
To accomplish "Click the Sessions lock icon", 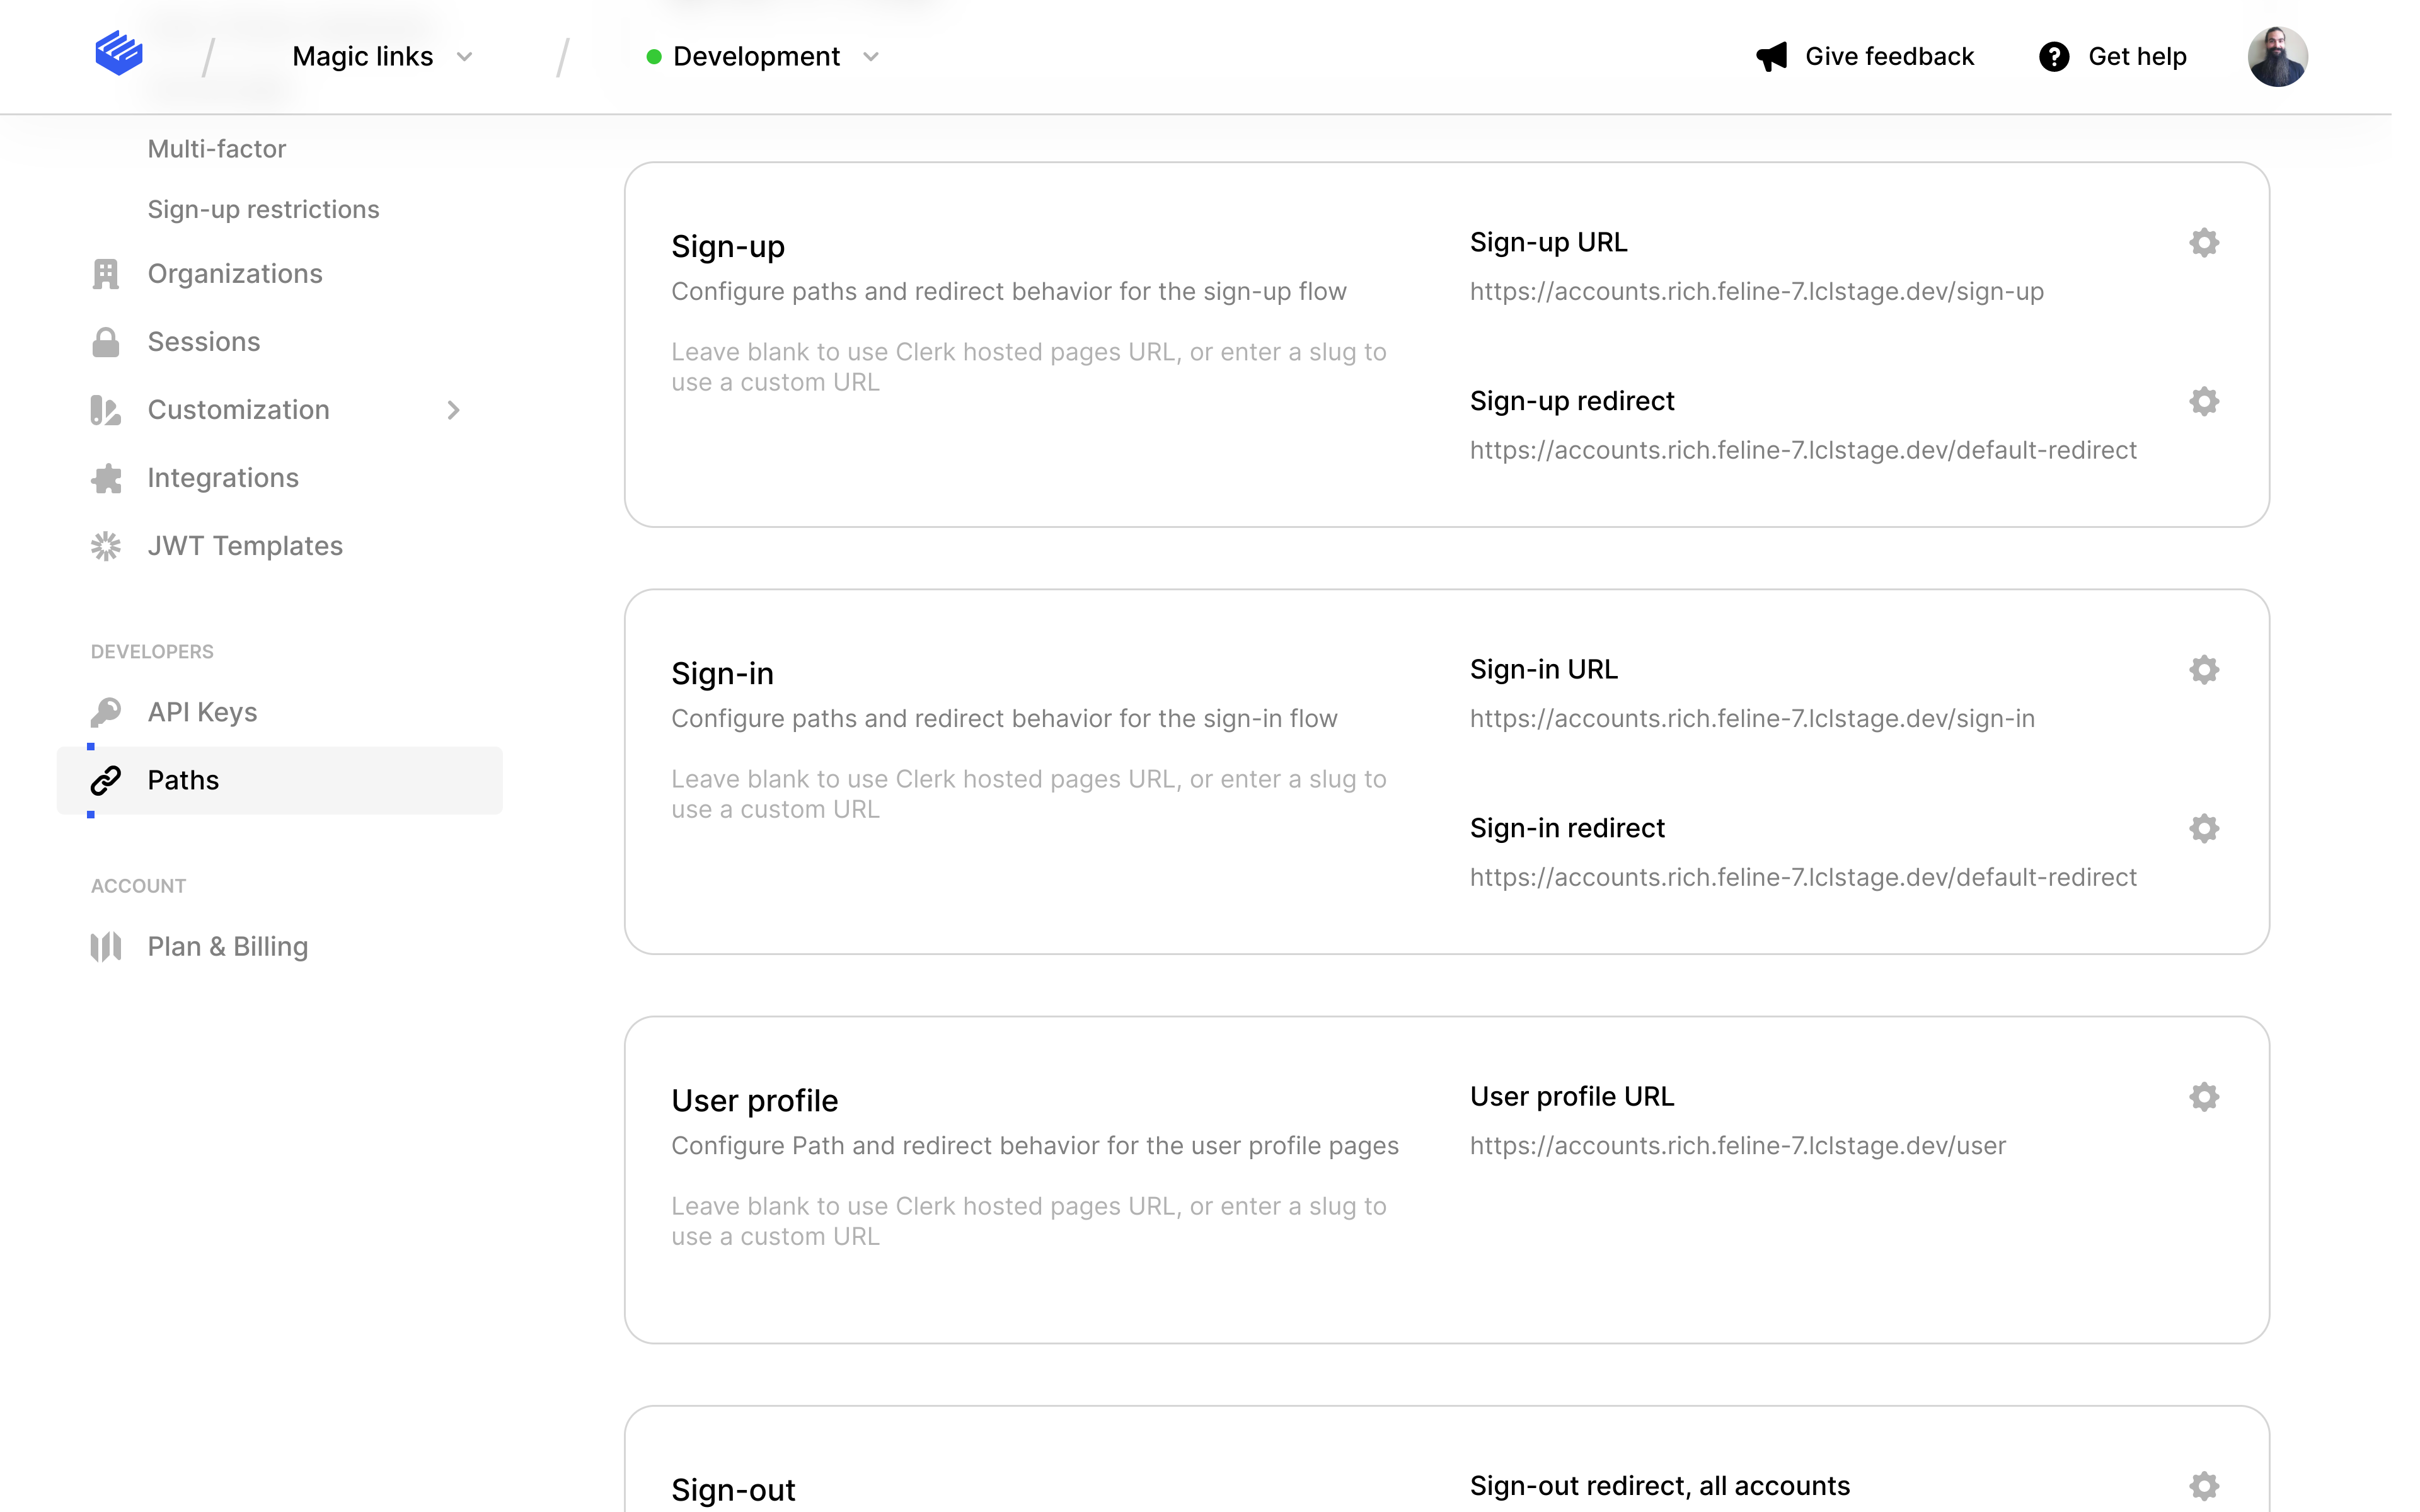I will pos(106,342).
